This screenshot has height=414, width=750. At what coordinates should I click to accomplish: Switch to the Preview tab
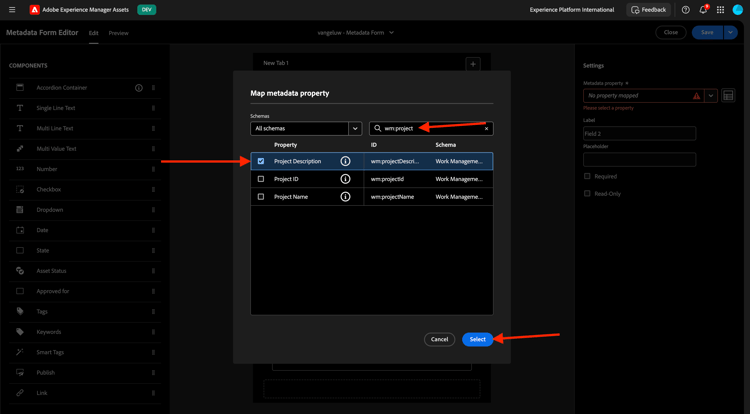pyautogui.click(x=118, y=33)
